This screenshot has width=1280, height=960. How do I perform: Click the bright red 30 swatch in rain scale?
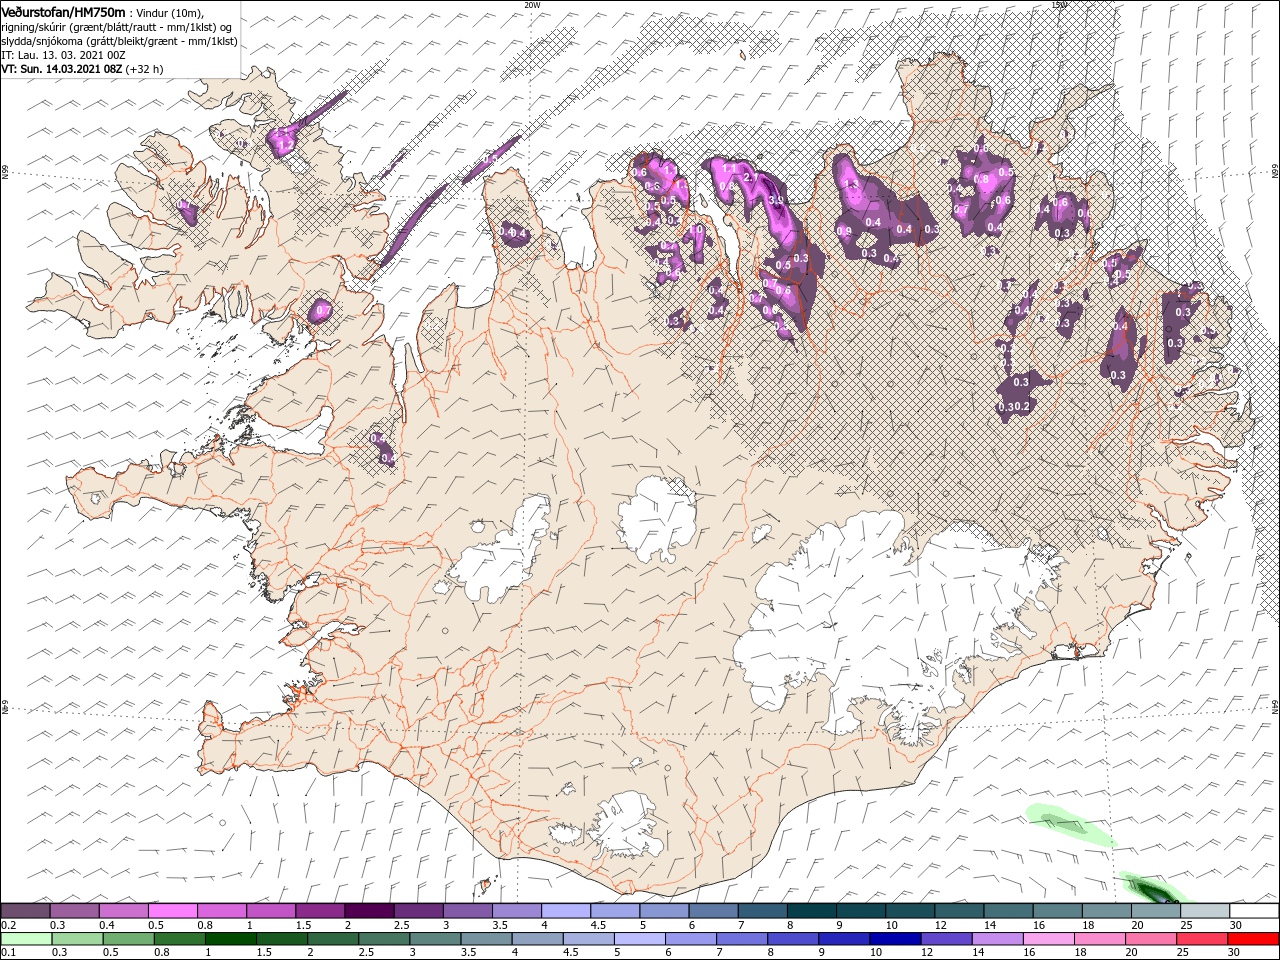[1253, 939]
